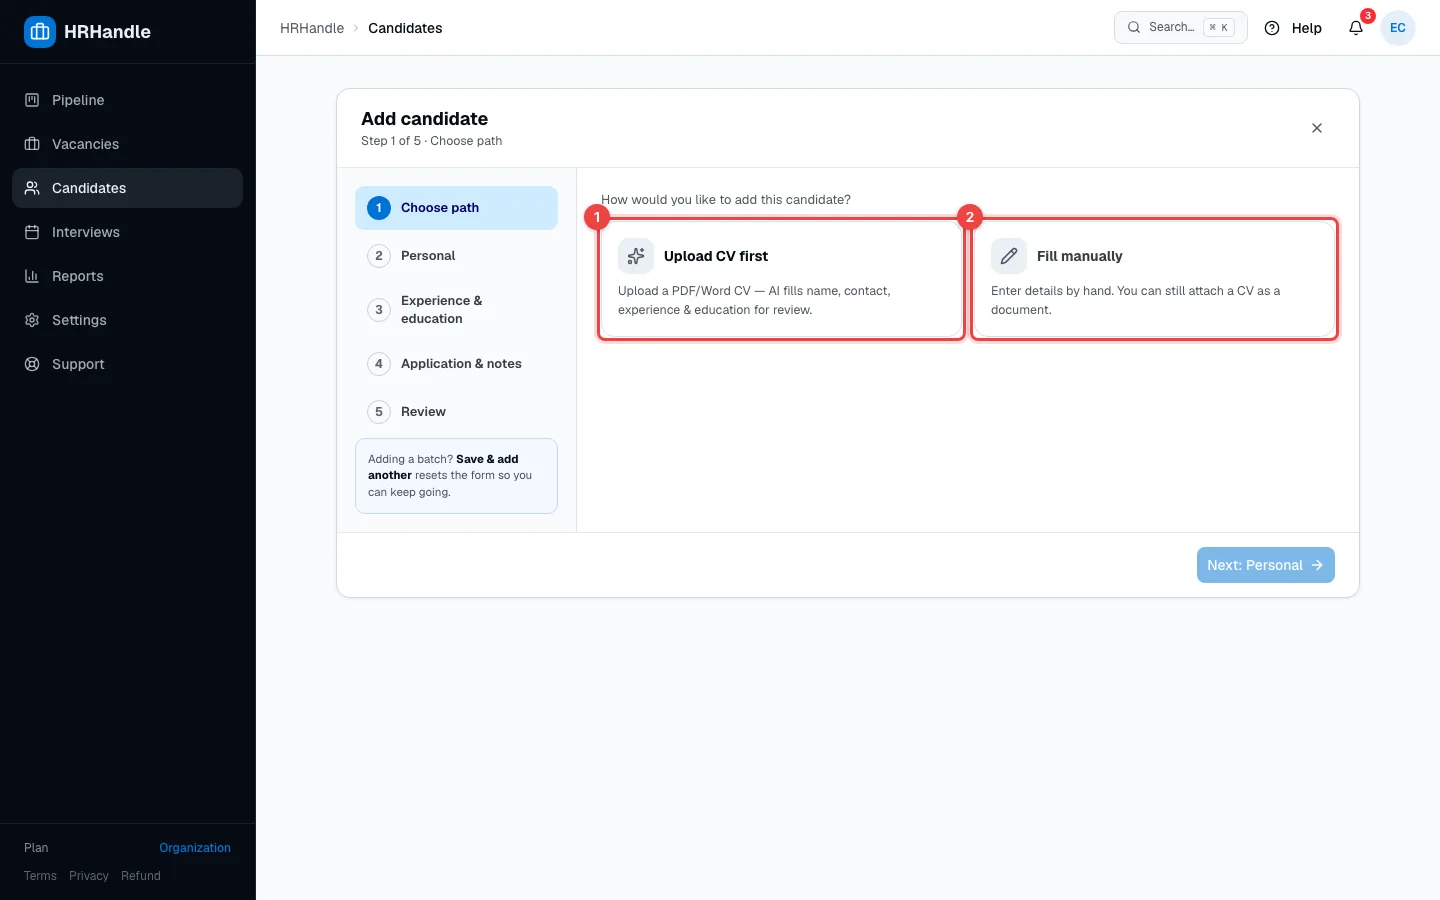1440x900 pixels.
Task: Click the 'Add candidate' dialog title
Action: click(425, 119)
